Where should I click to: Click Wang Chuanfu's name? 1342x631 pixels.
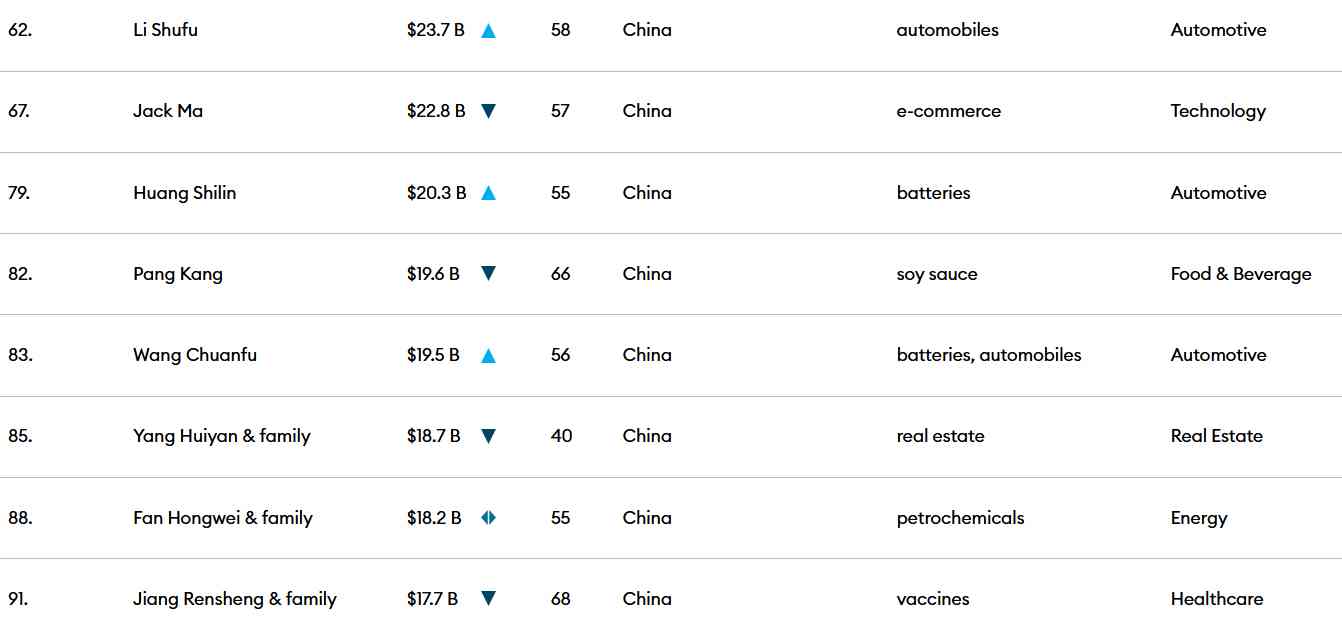(x=195, y=355)
